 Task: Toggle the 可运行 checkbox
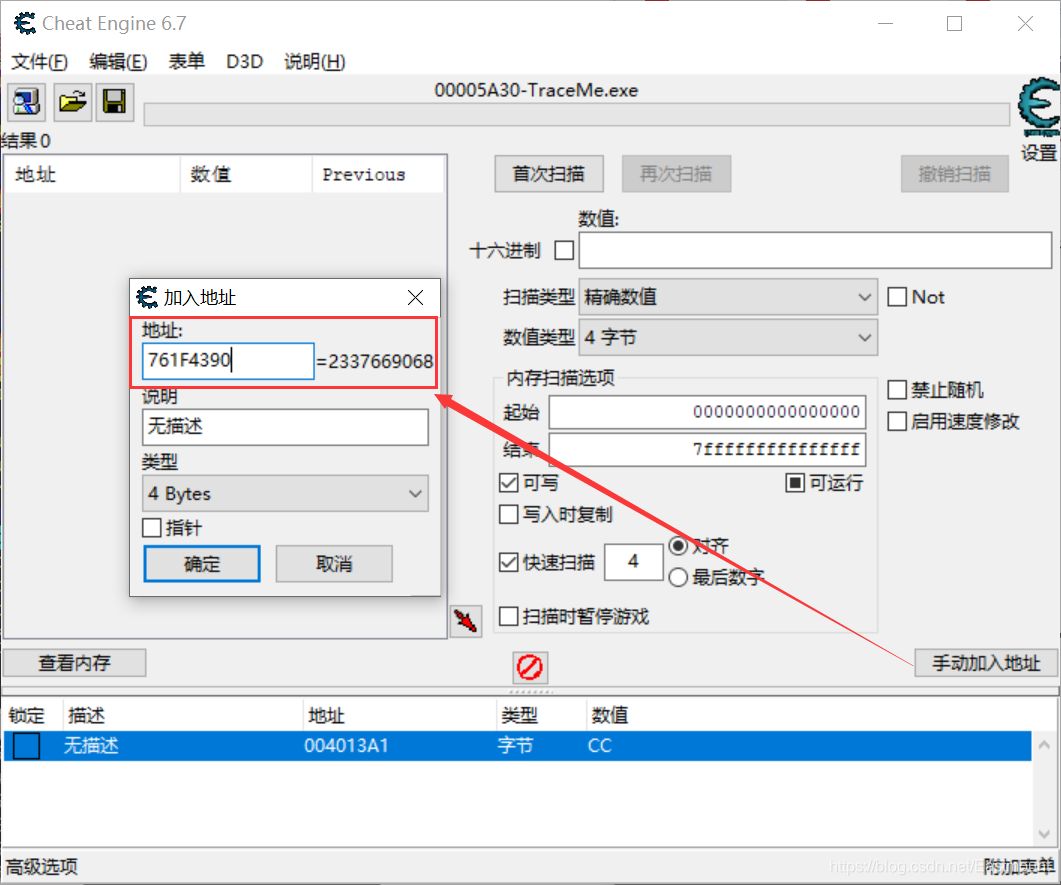[x=795, y=483]
